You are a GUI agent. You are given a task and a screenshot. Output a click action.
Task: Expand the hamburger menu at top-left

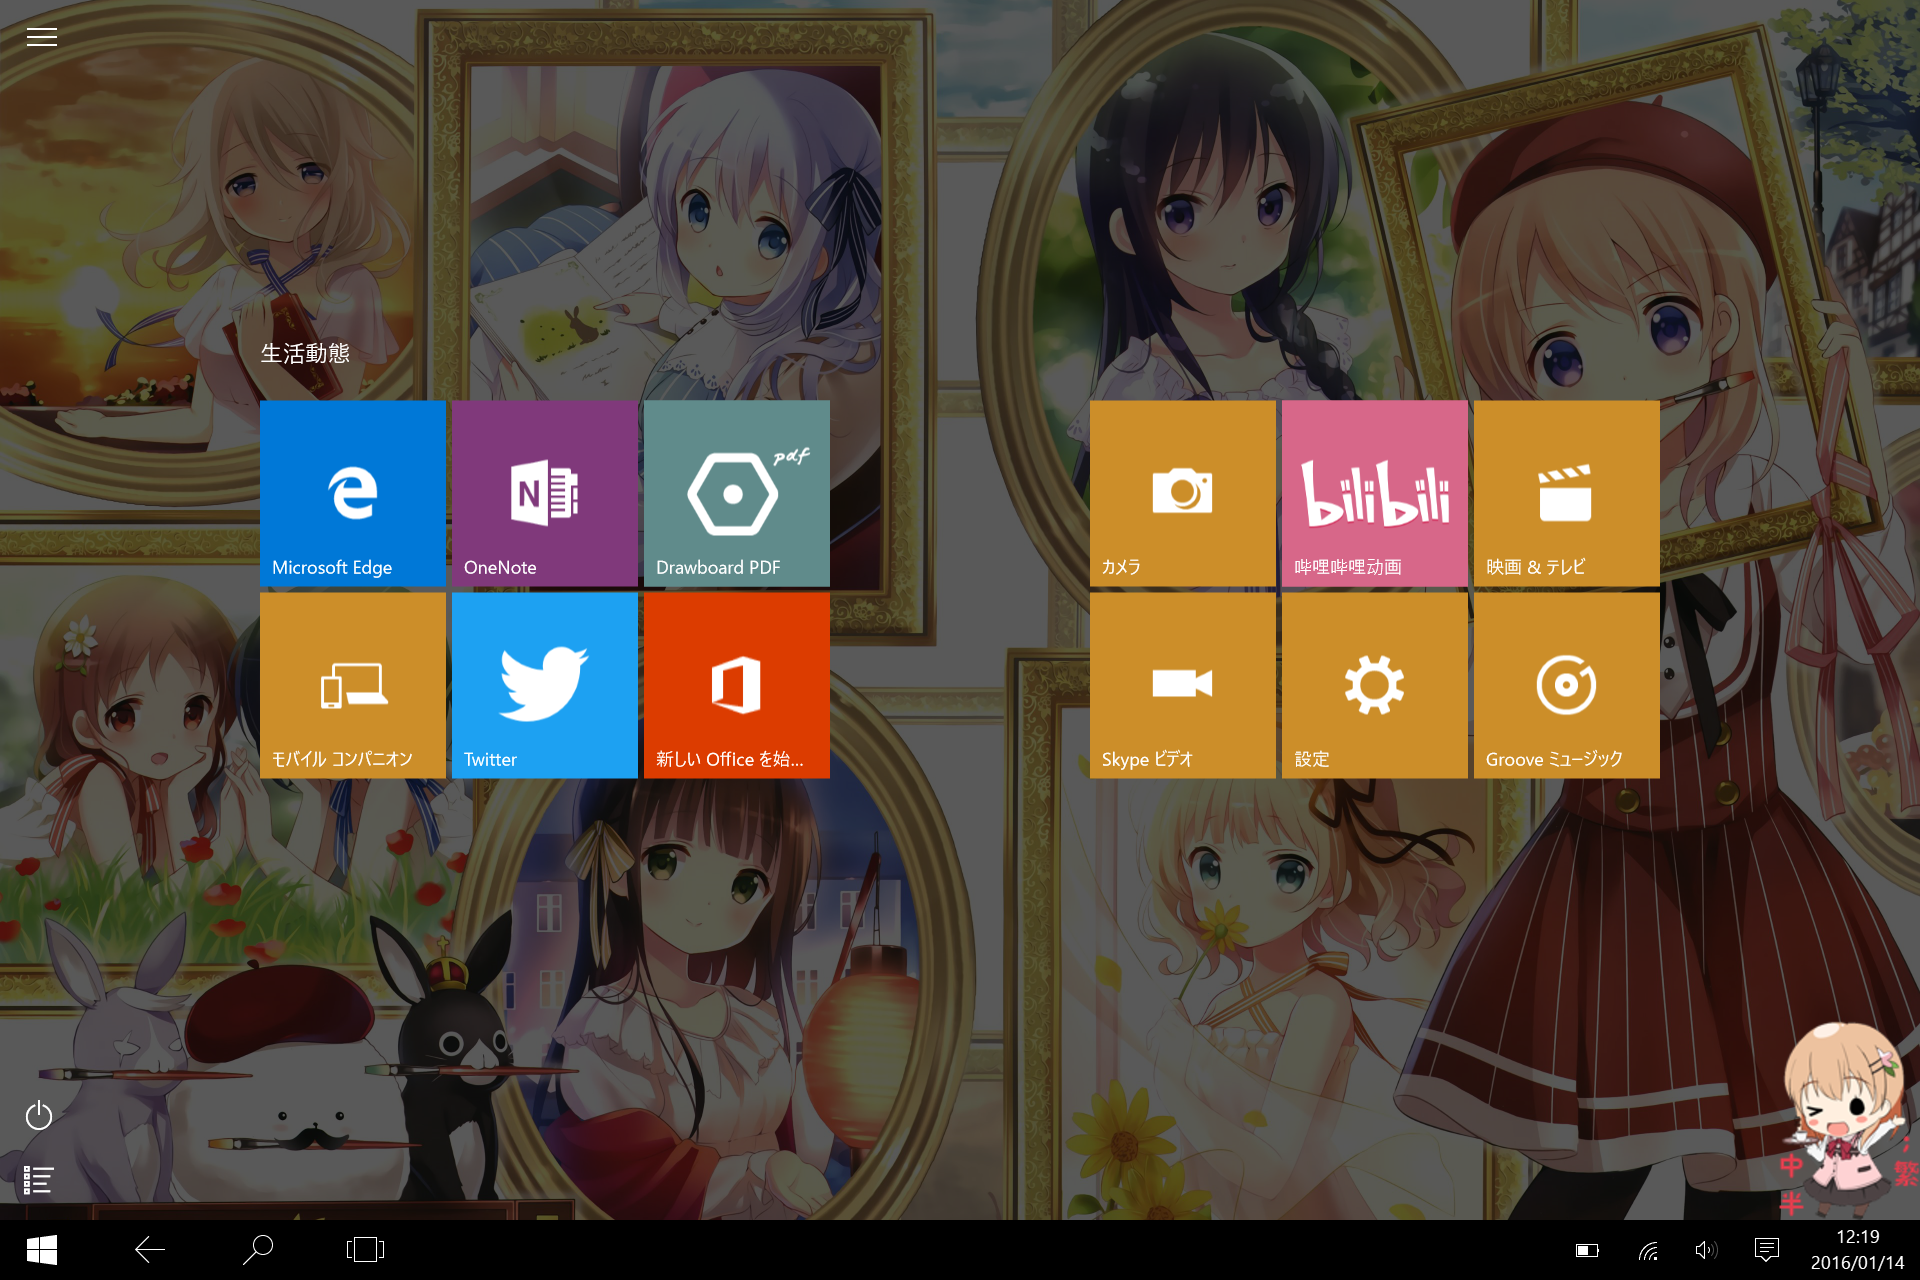click(x=41, y=37)
